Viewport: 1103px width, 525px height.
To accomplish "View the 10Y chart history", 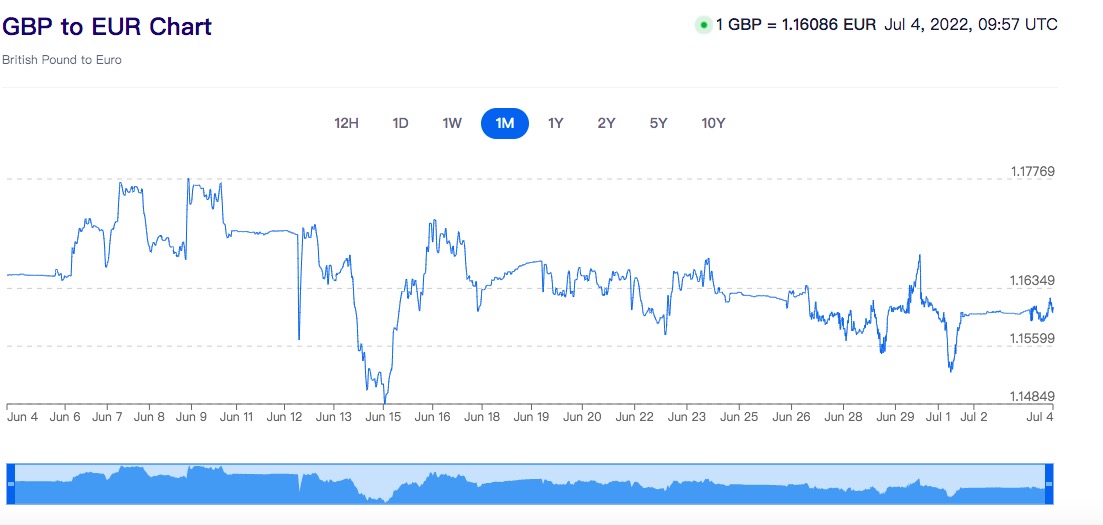I will coord(713,123).
